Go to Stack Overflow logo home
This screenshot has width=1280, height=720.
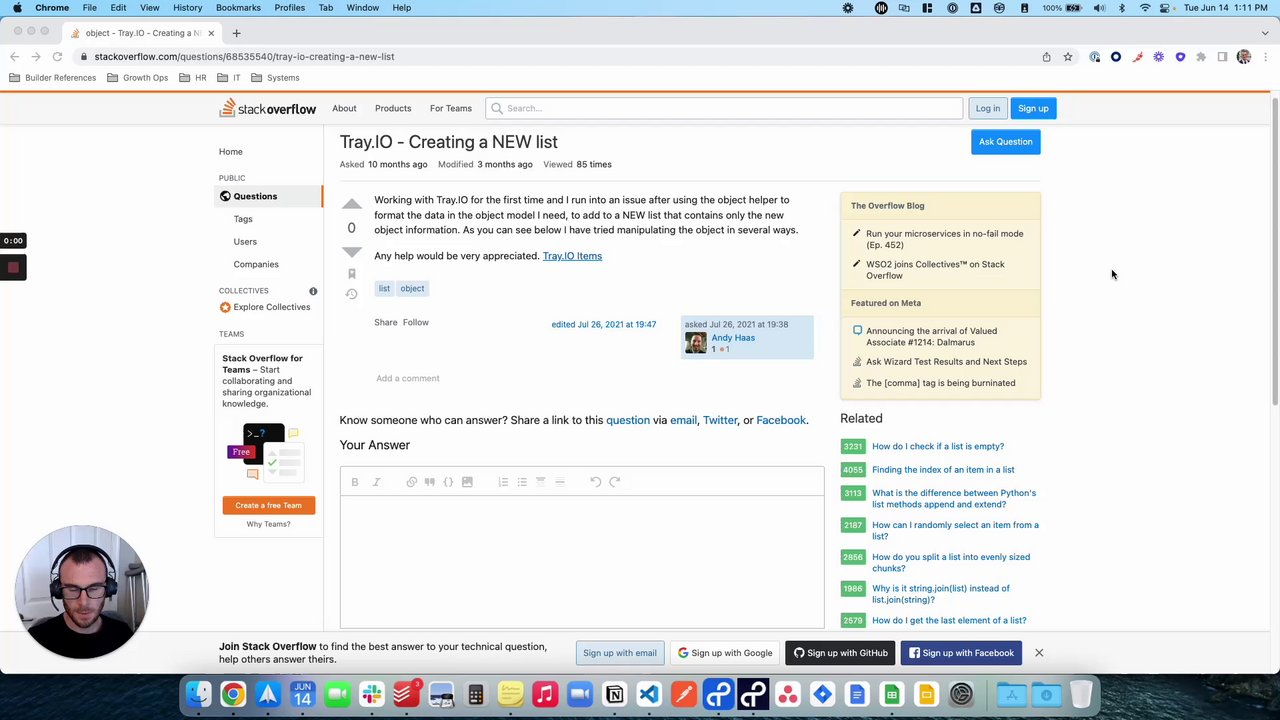[268, 108]
